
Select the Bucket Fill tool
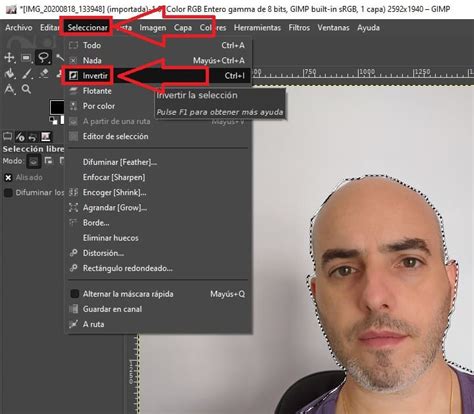point(9,73)
